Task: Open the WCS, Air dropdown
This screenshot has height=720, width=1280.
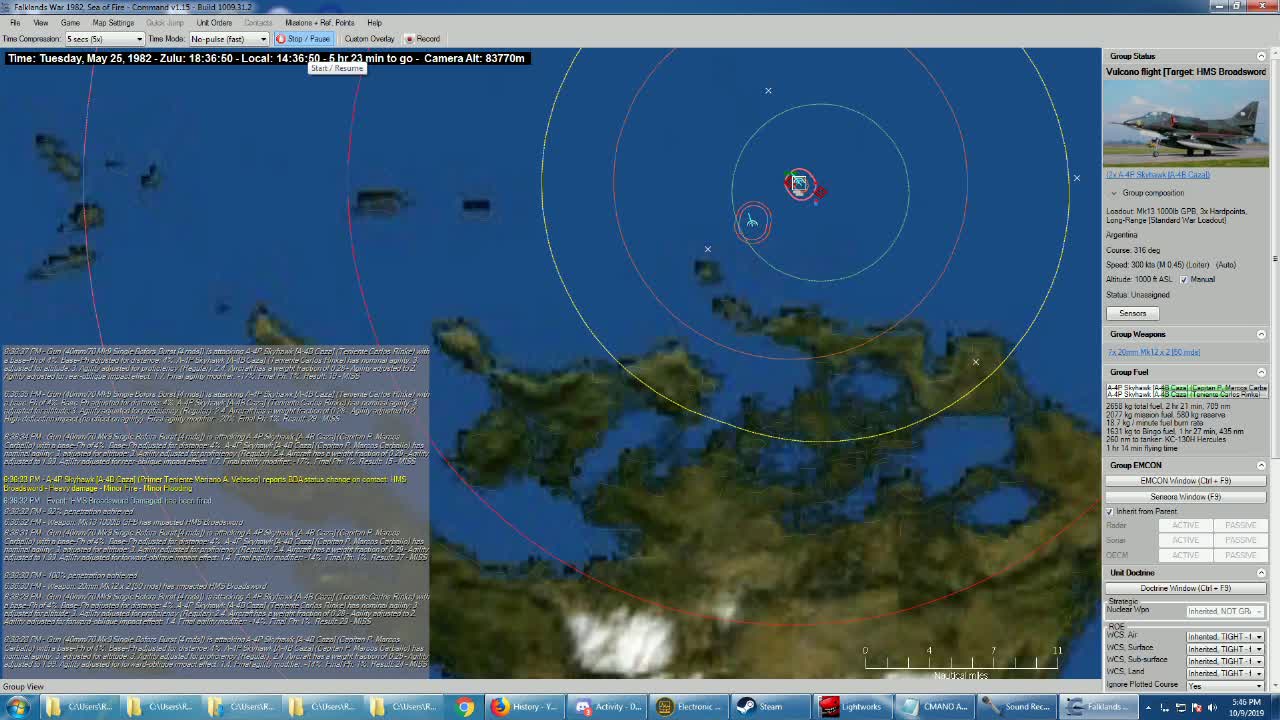Action: [x=1225, y=636]
